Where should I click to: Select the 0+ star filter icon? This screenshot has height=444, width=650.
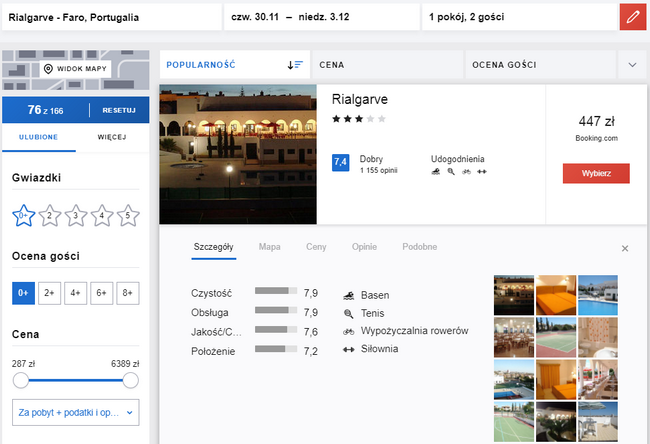(x=23, y=215)
